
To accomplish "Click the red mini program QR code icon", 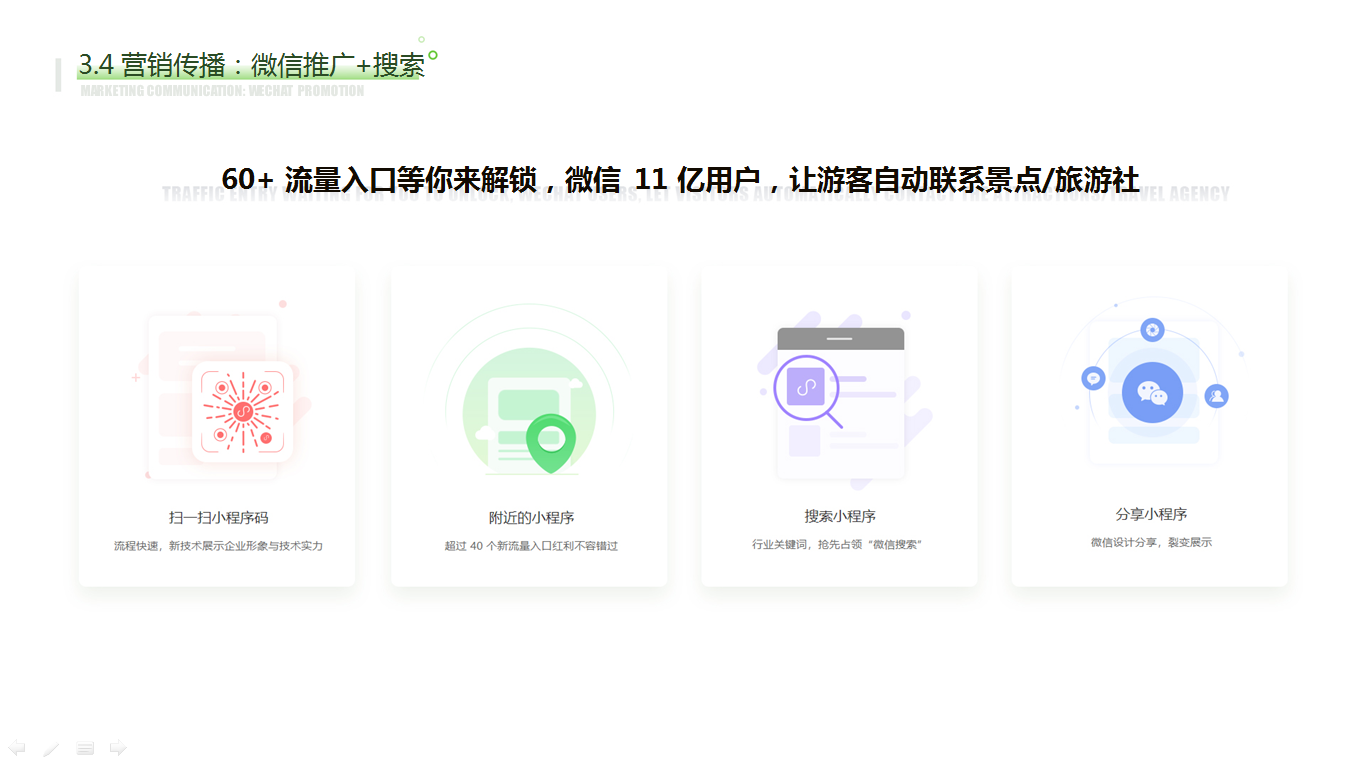I will 242,411.
